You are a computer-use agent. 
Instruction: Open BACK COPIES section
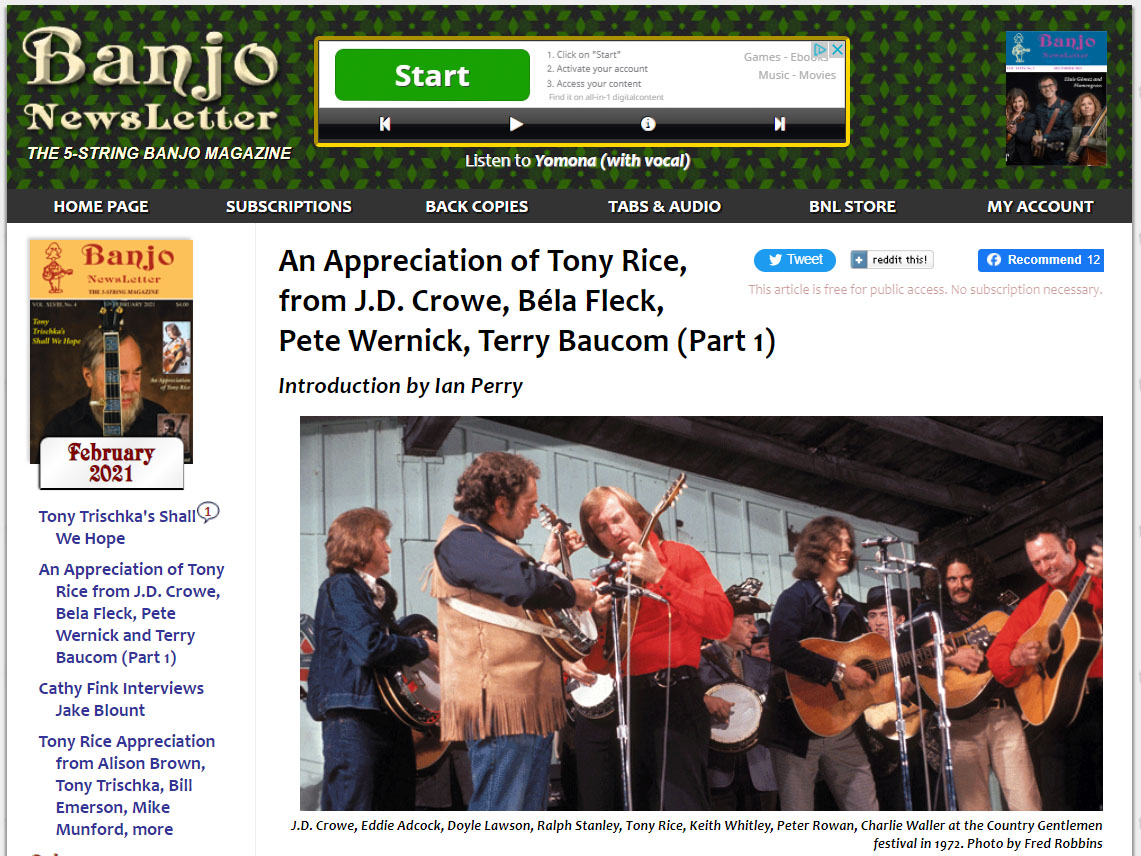[477, 207]
